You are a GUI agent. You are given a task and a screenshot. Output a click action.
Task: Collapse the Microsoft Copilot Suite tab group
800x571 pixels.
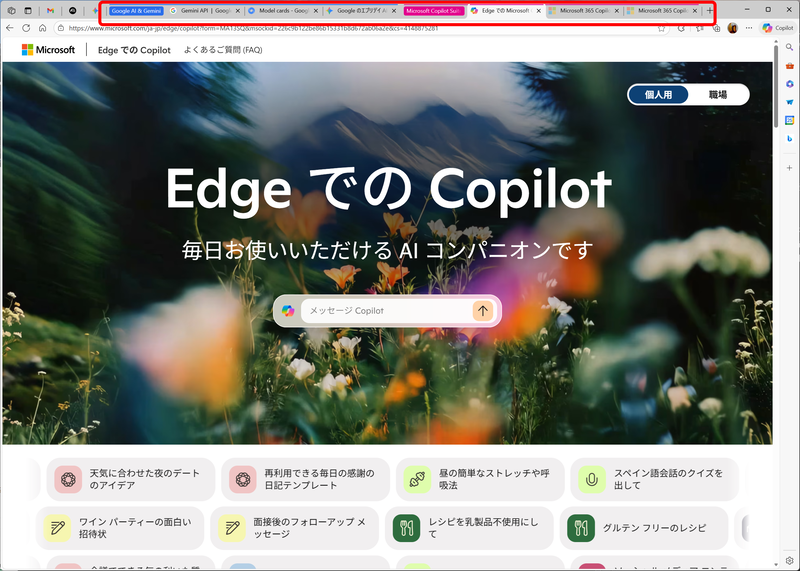(x=434, y=11)
